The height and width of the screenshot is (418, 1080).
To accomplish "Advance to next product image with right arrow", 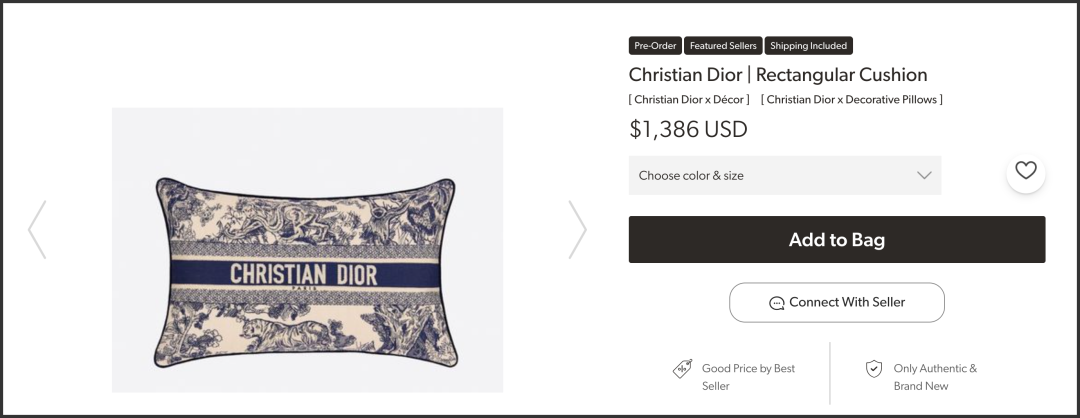I will coord(577,229).
